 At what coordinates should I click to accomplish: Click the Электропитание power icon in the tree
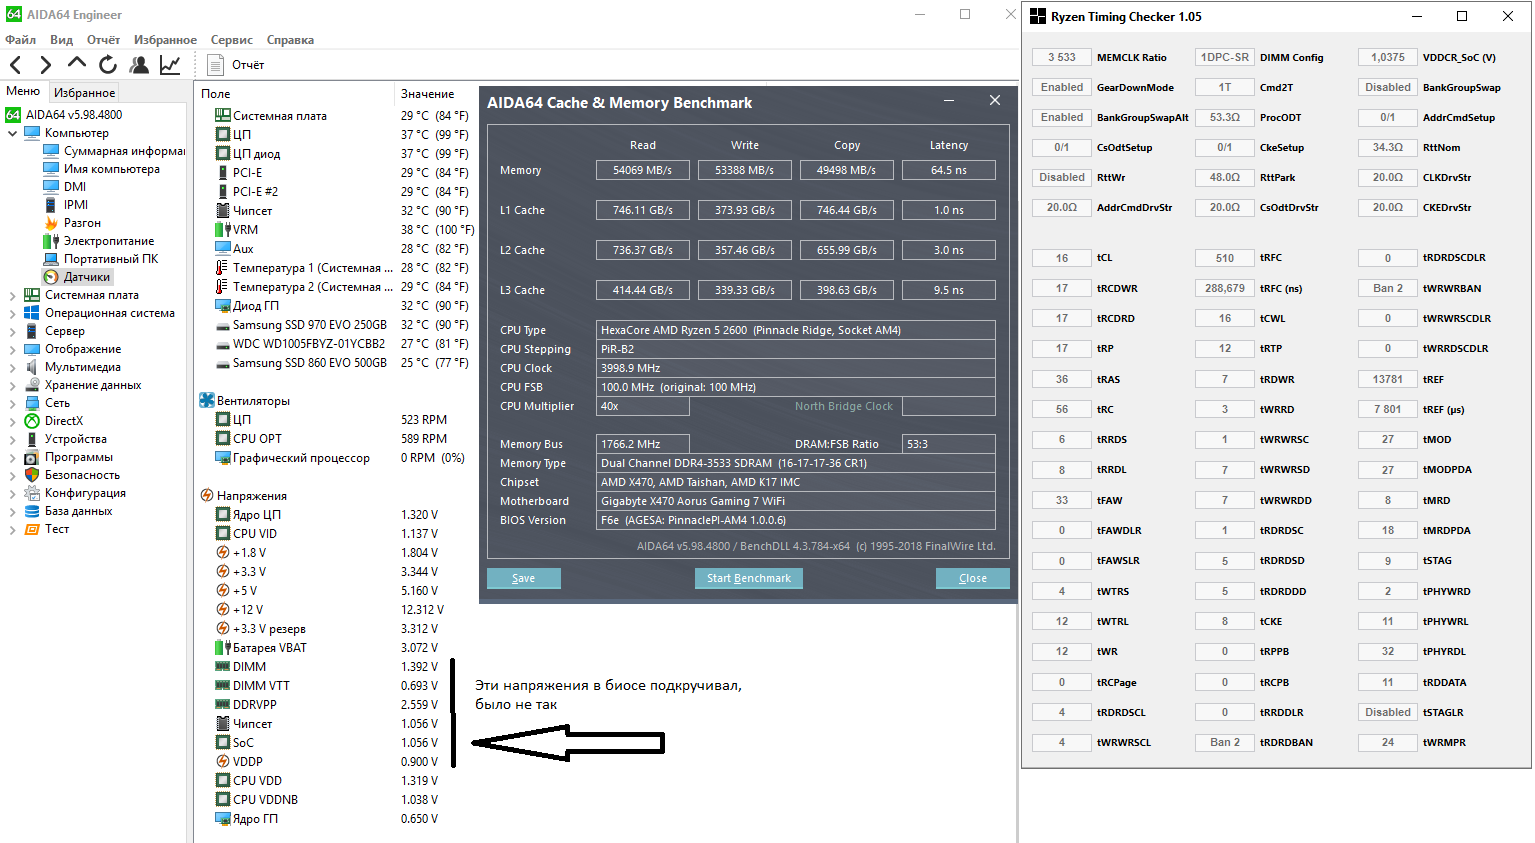[51, 241]
